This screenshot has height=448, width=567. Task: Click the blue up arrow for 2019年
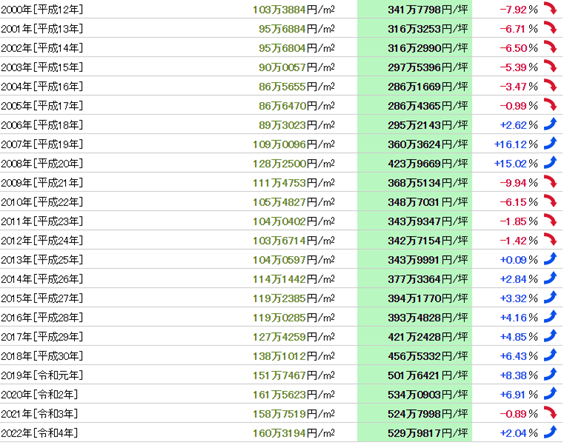pyautogui.click(x=550, y=375)
